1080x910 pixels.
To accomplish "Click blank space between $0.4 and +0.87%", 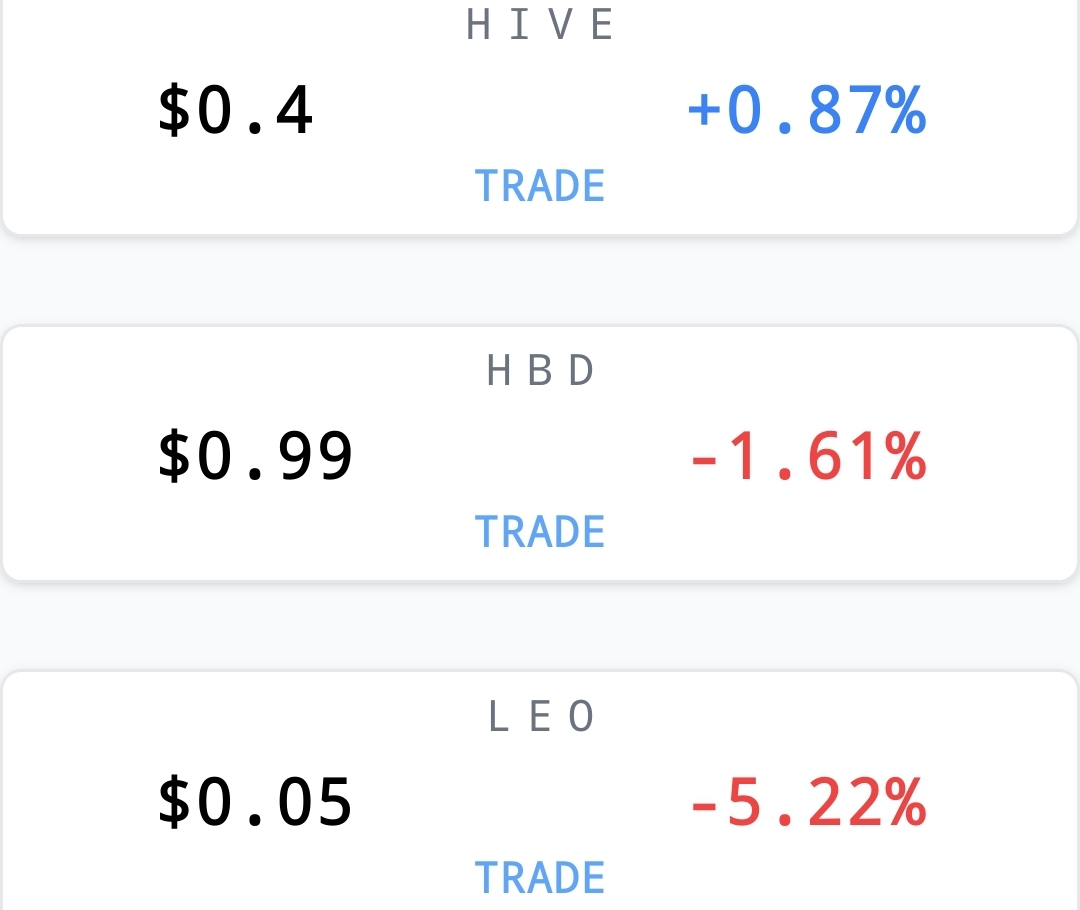I will click(501, 110).
